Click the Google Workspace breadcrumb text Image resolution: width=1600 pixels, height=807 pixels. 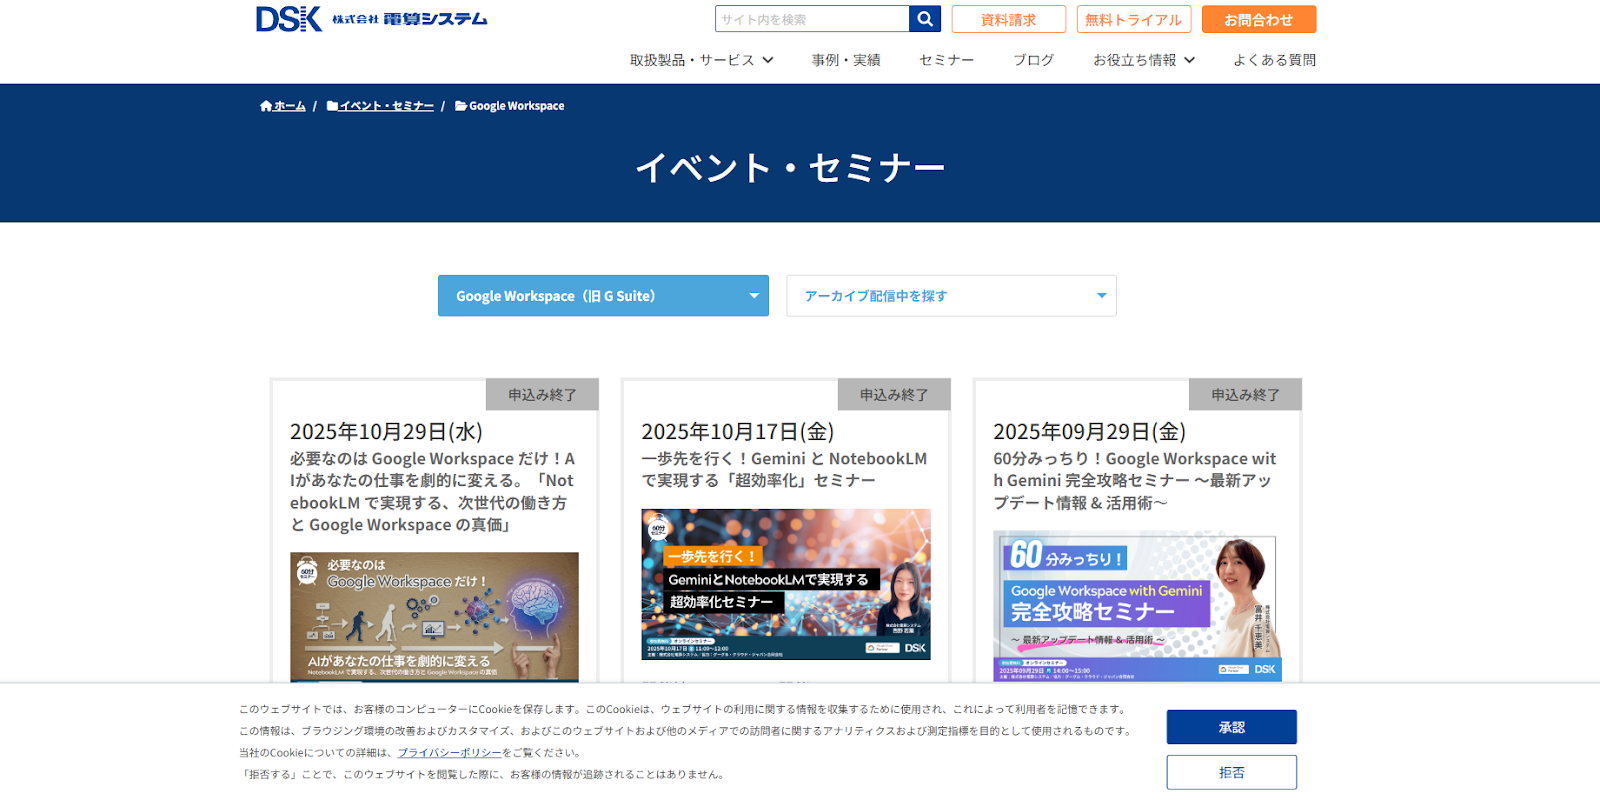point(517,106)
